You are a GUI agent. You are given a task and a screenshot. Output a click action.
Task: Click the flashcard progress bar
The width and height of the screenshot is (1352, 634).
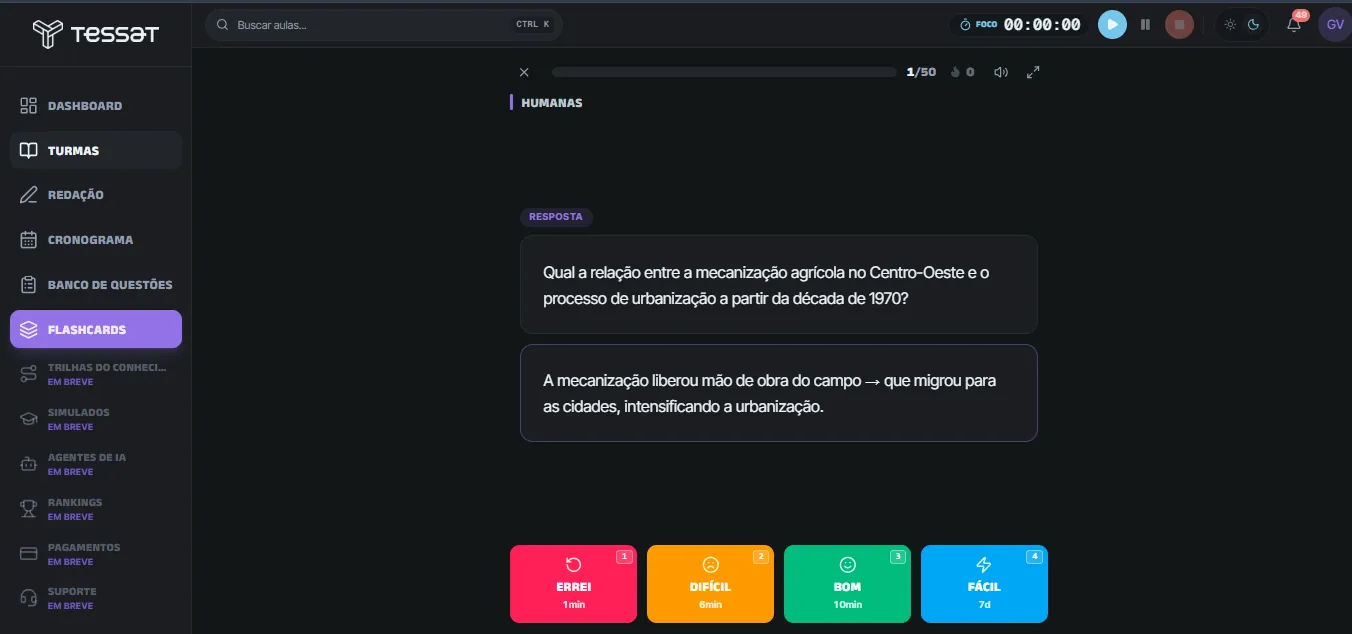pyautogui.click(x=724, y=72)
